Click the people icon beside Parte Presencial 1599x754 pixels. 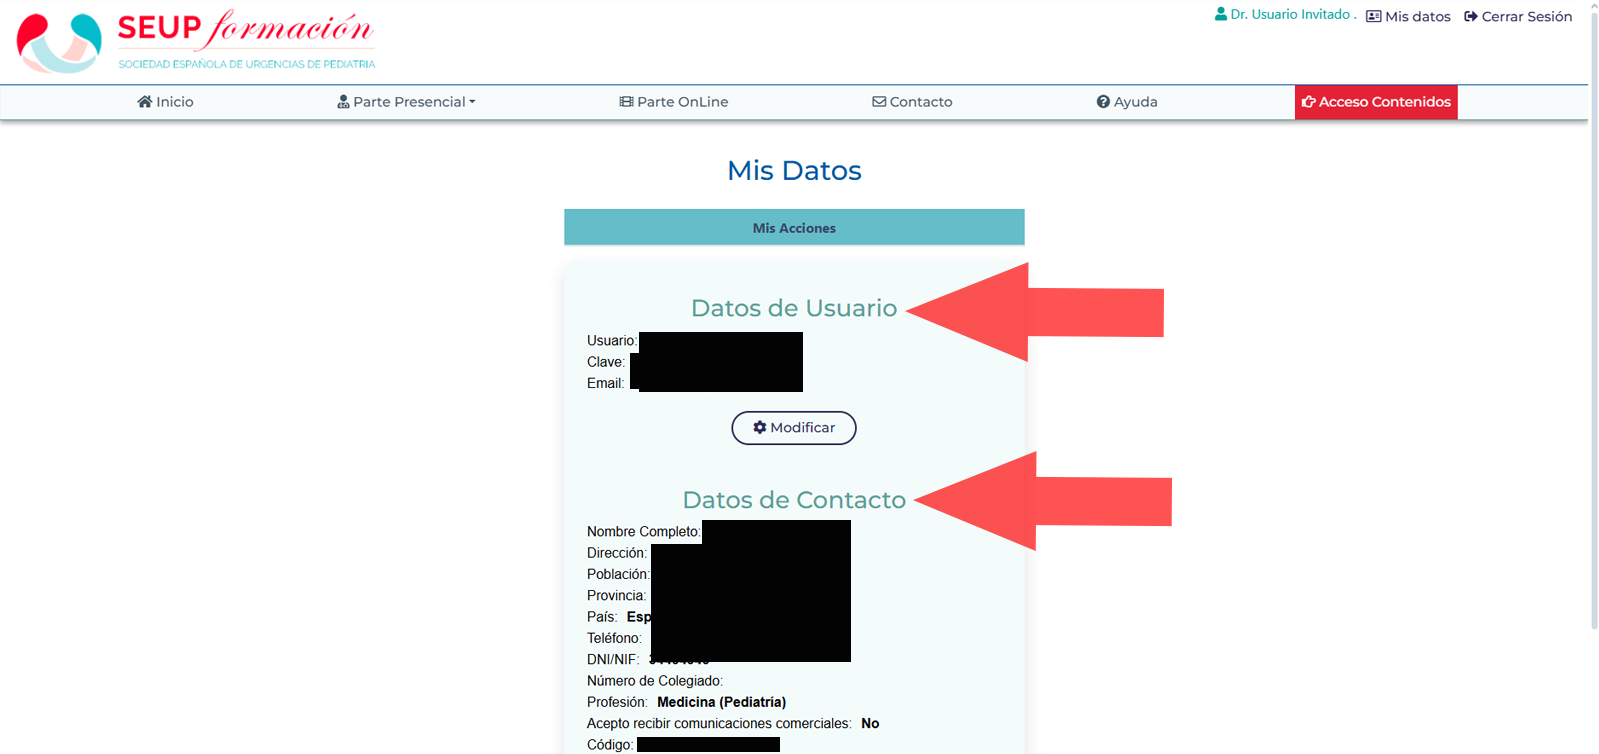[x=343, y=102]
